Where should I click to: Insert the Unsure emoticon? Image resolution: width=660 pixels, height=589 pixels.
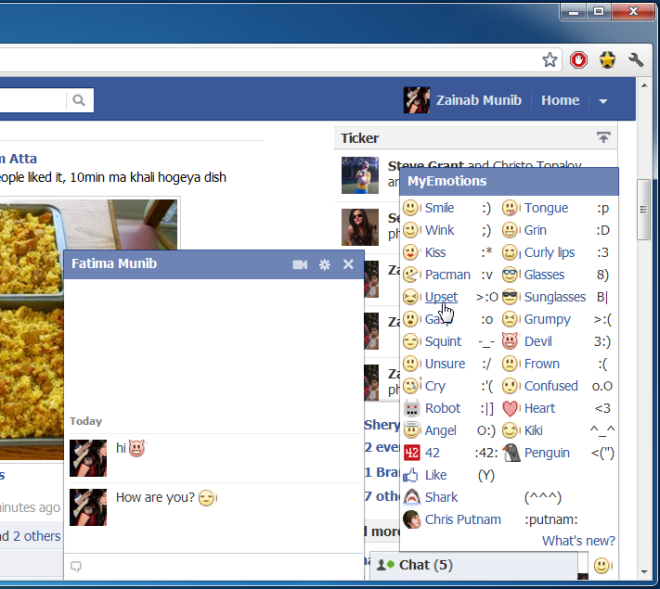445,364
